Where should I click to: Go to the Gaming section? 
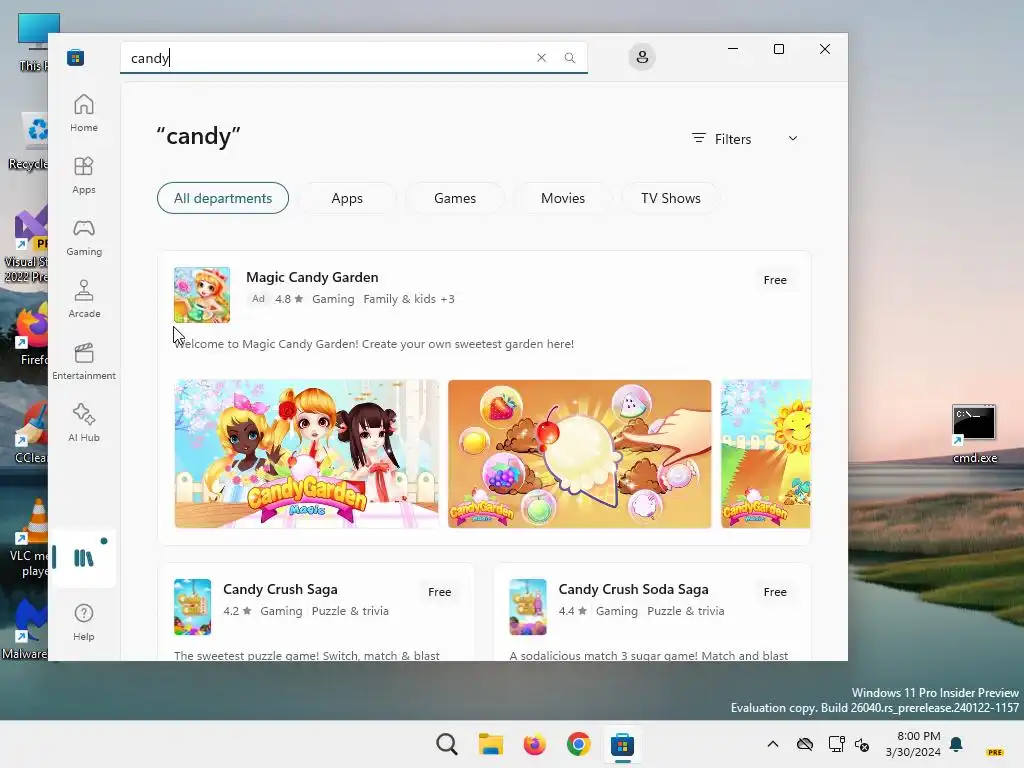click(84, 238)
